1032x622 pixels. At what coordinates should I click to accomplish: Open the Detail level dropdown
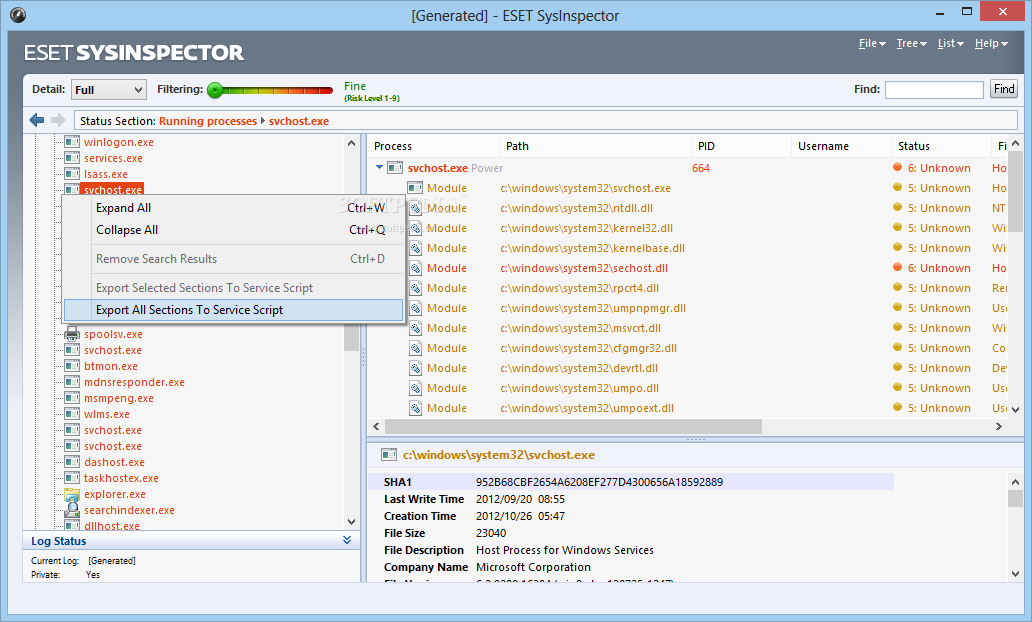[x=109, y=90]
